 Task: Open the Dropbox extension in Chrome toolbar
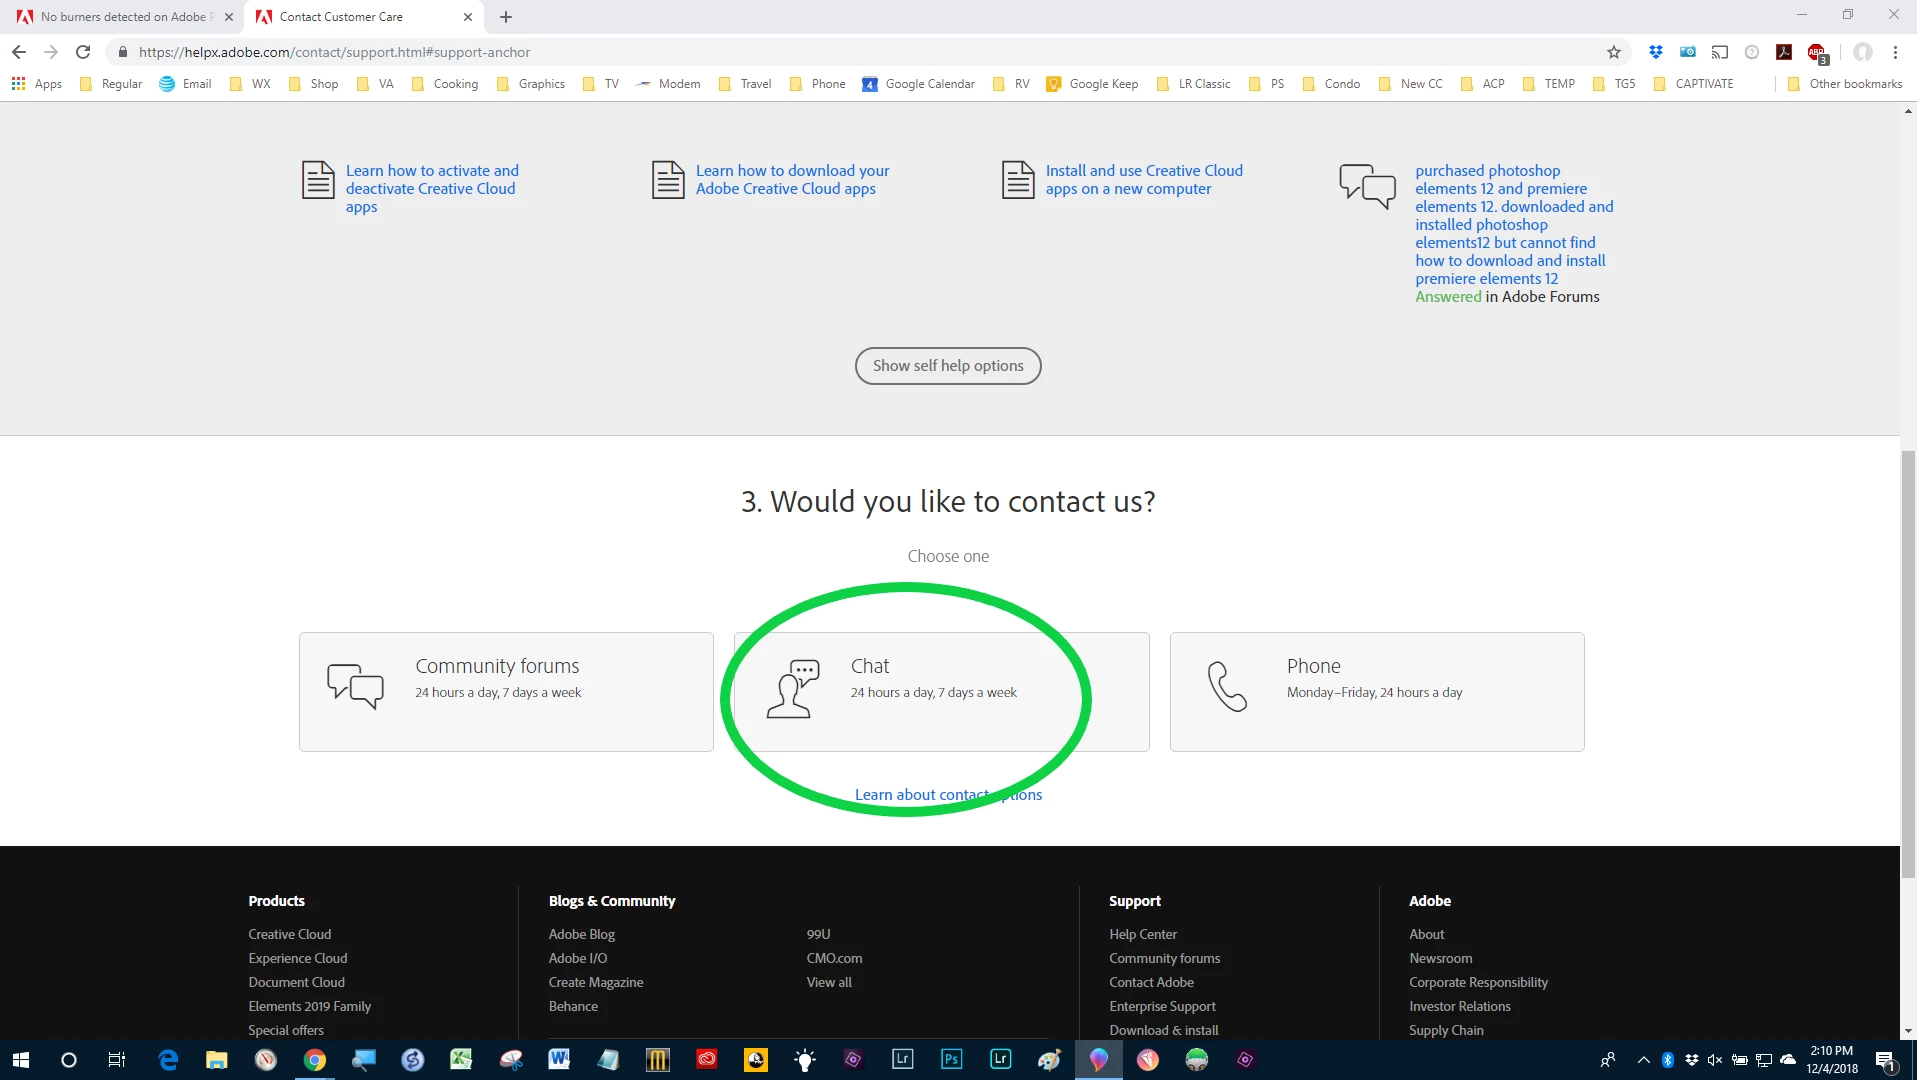pos(1656,52)
